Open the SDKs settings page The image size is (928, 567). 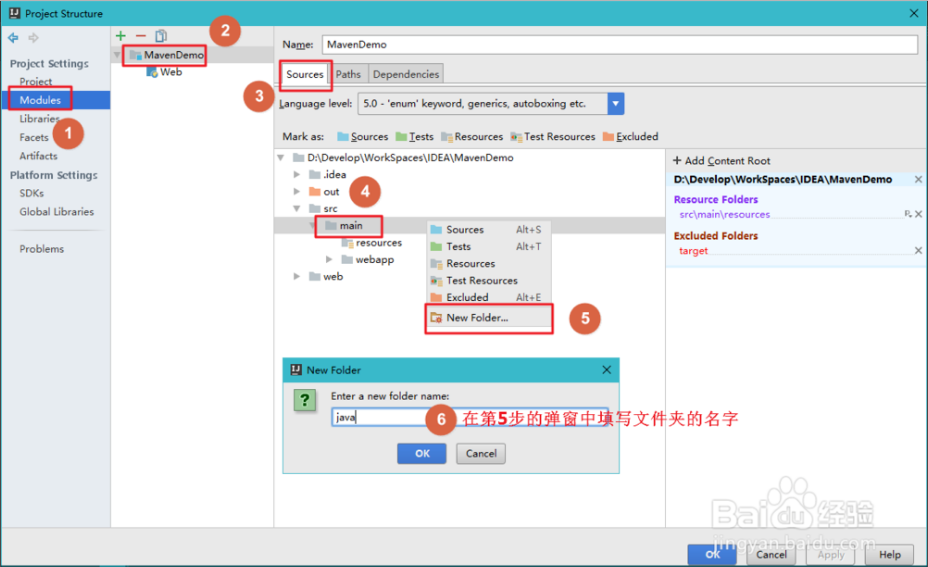(31, 194)
